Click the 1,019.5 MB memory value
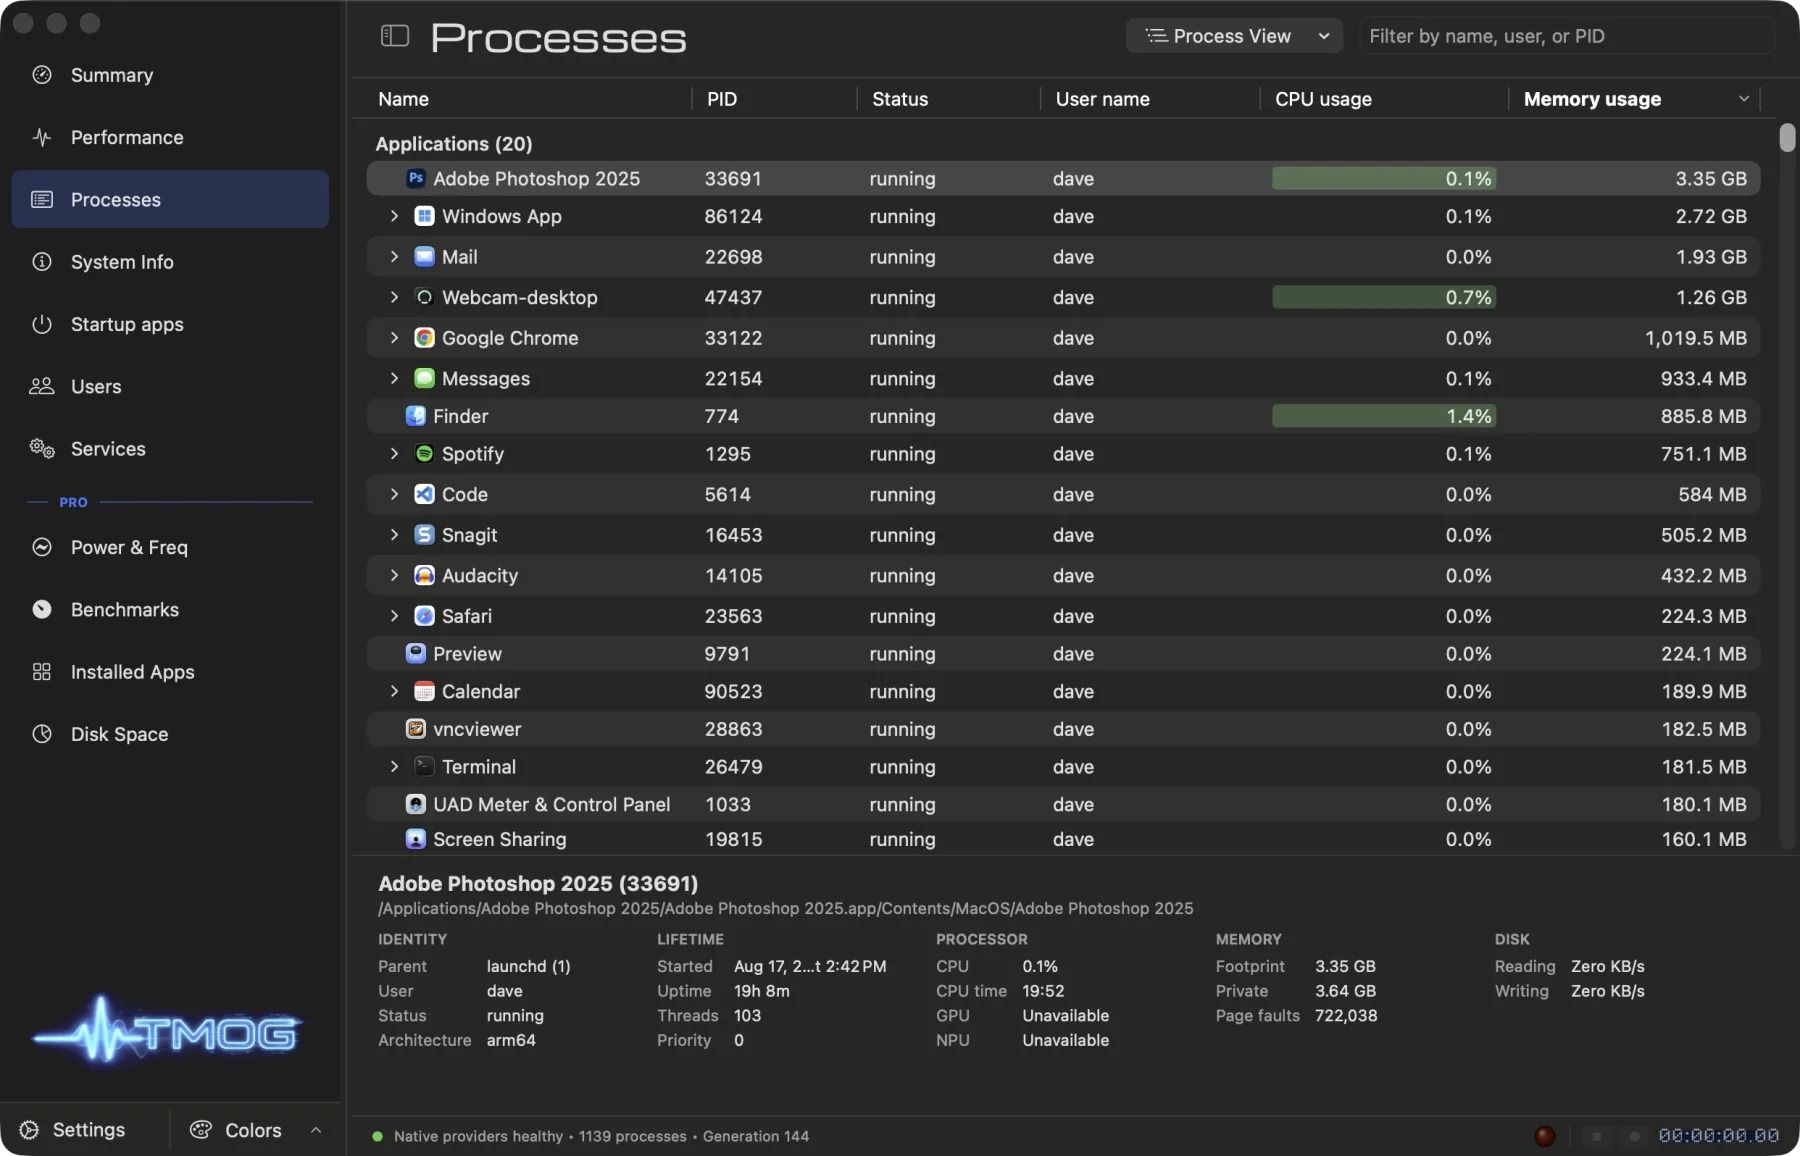Viewport: 1800px width, 1156px height. (x=1696, y=338)
